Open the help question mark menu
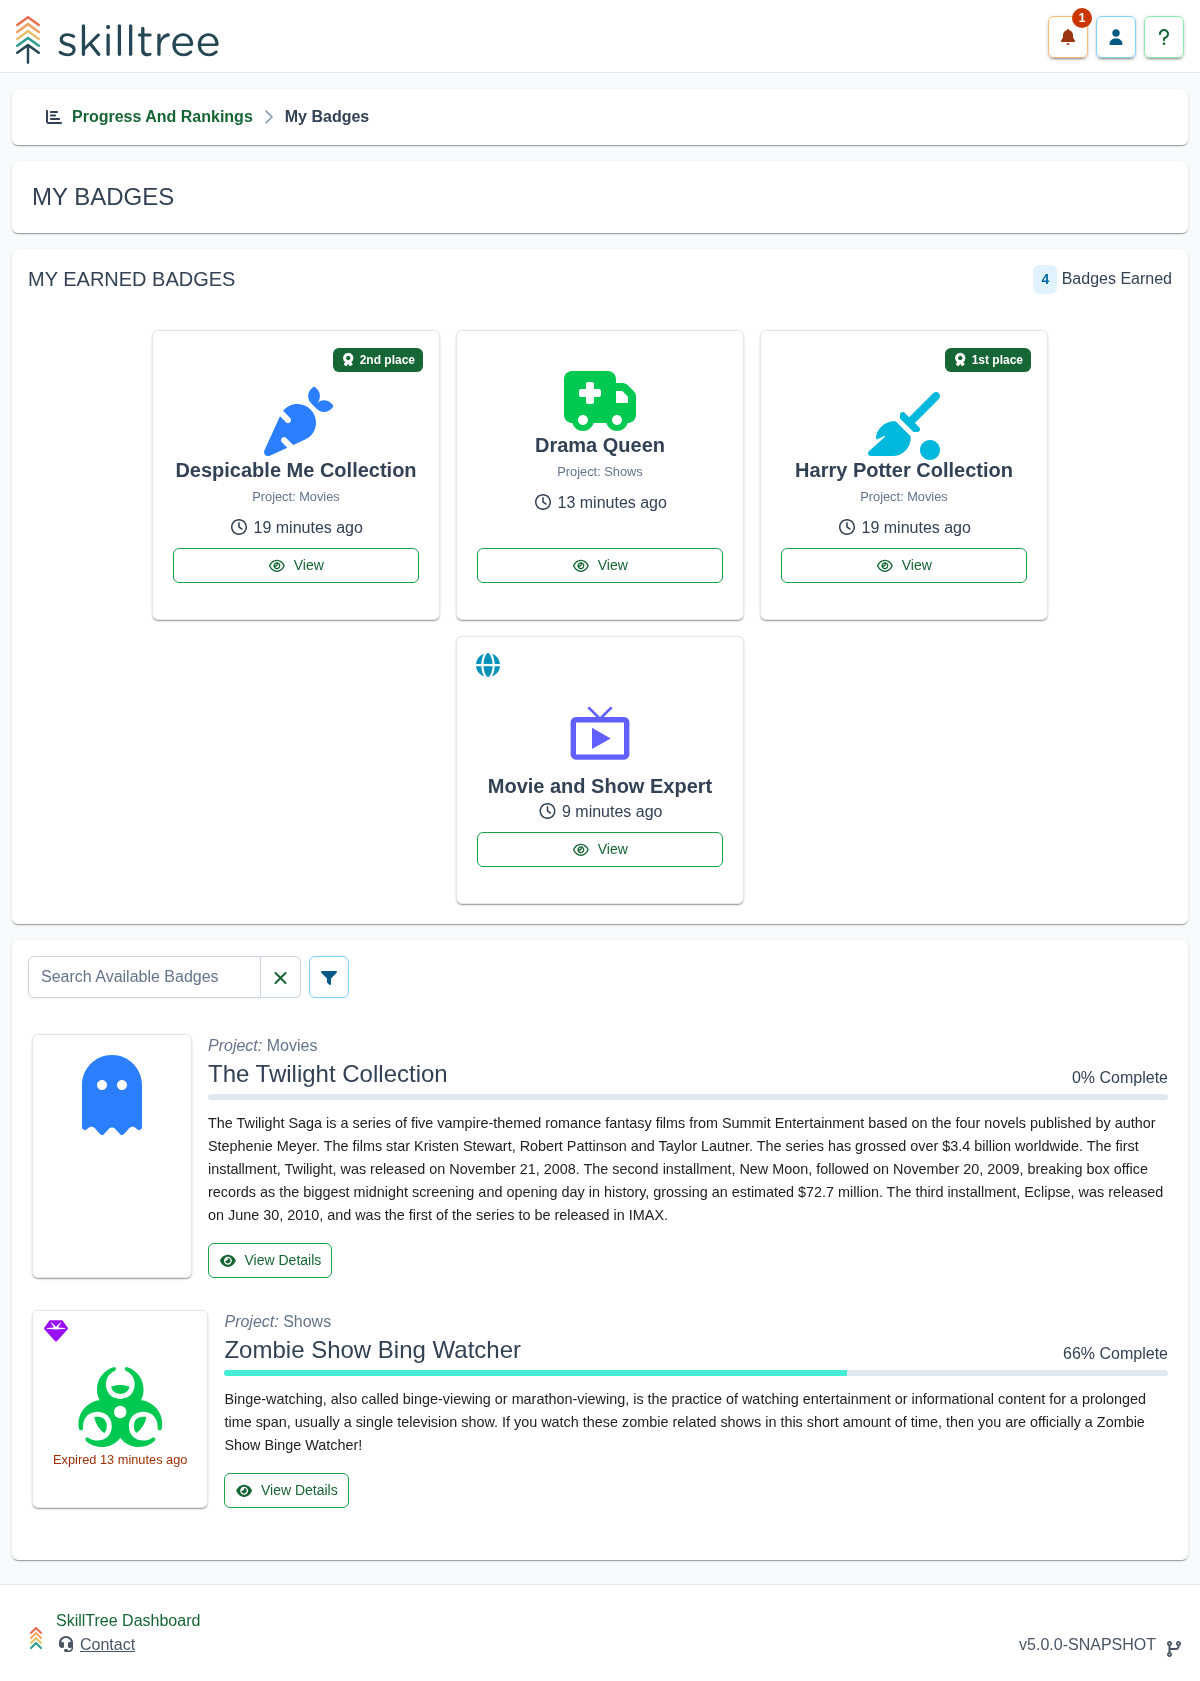This screenshot has height=1681, width=1200. [1164, 38]
